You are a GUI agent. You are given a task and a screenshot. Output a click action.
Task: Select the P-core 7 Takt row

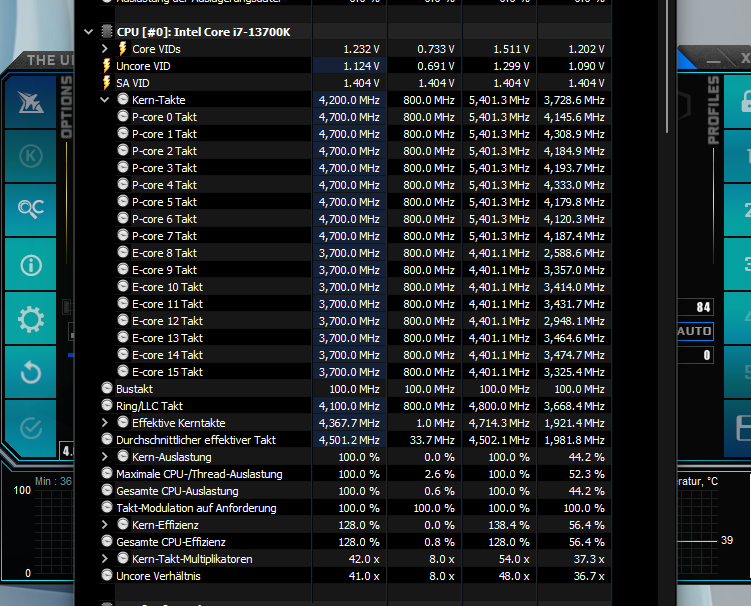tap(355, 236)
